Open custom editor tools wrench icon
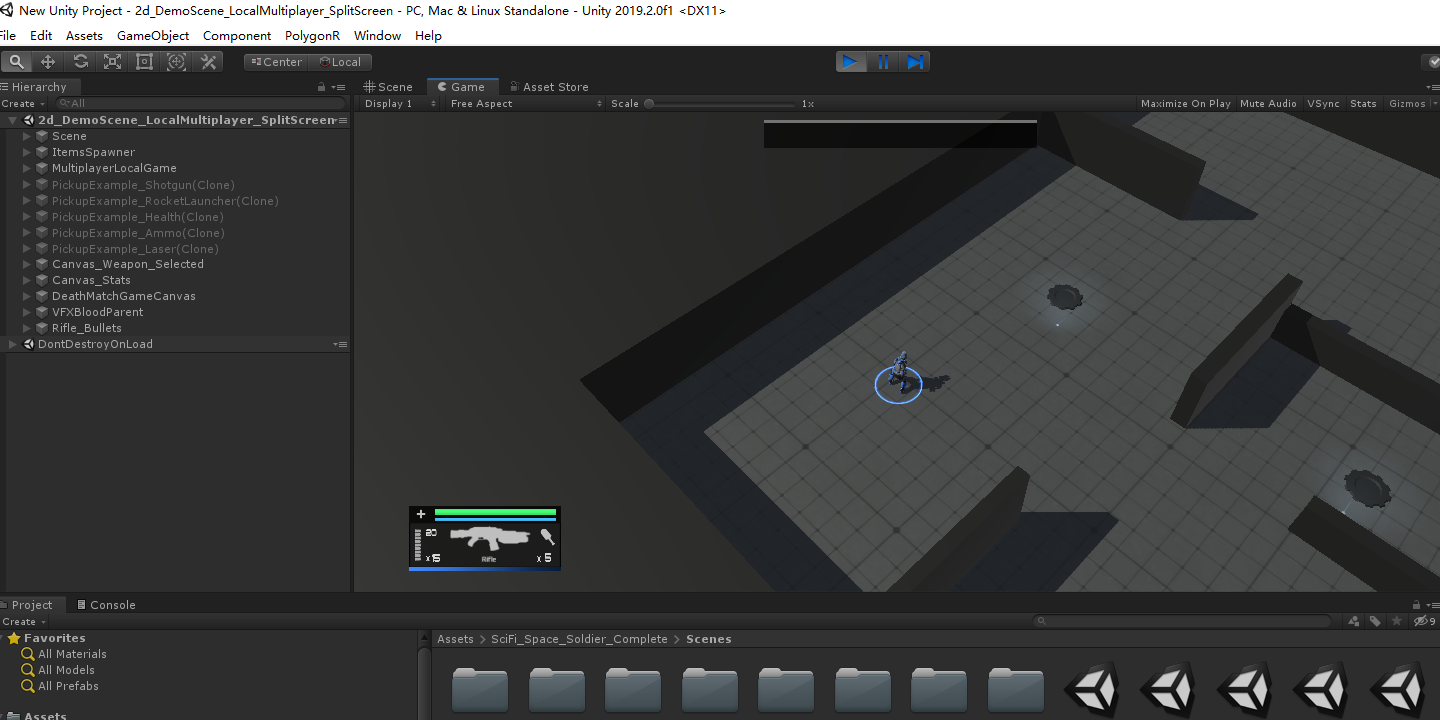Viewport: 1440px width, 720px height. [208, 62]
